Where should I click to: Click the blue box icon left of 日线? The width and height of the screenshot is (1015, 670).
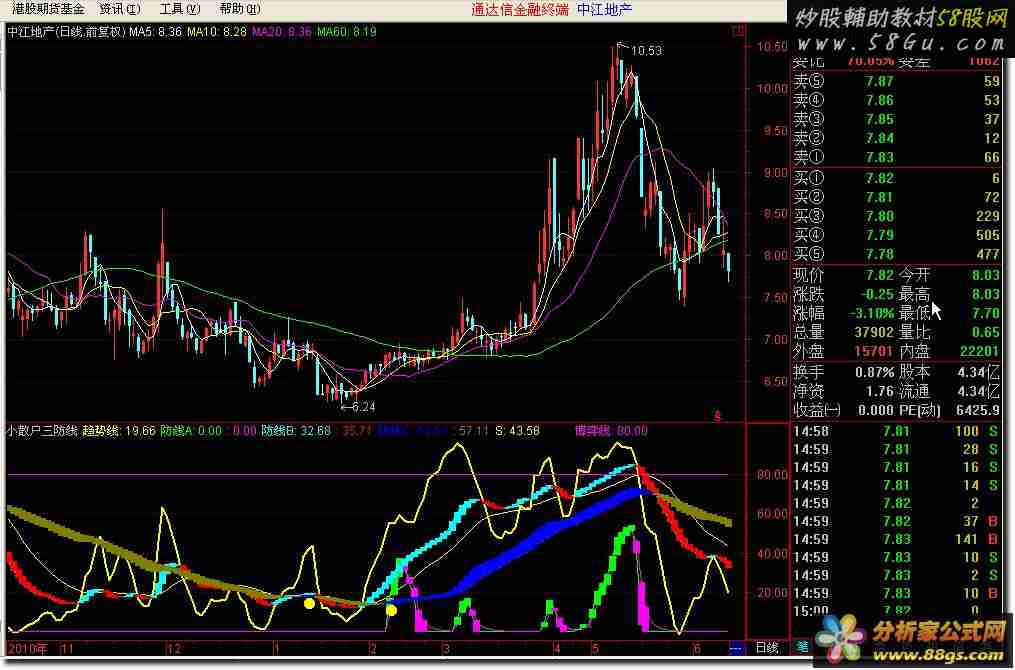(737, 648)
